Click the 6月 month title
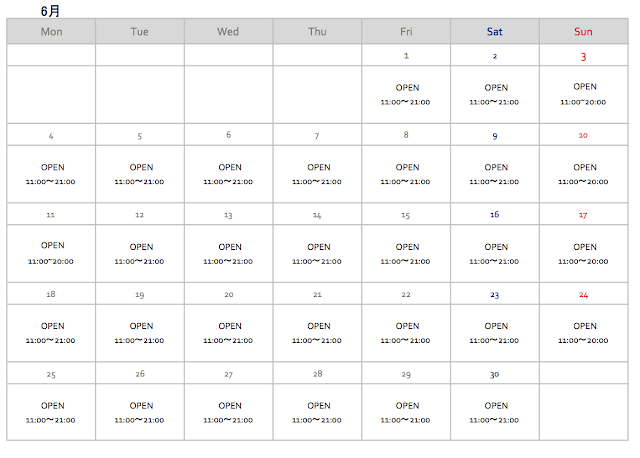The width and height of the screenshot is (640, 458). click(50, 11)
